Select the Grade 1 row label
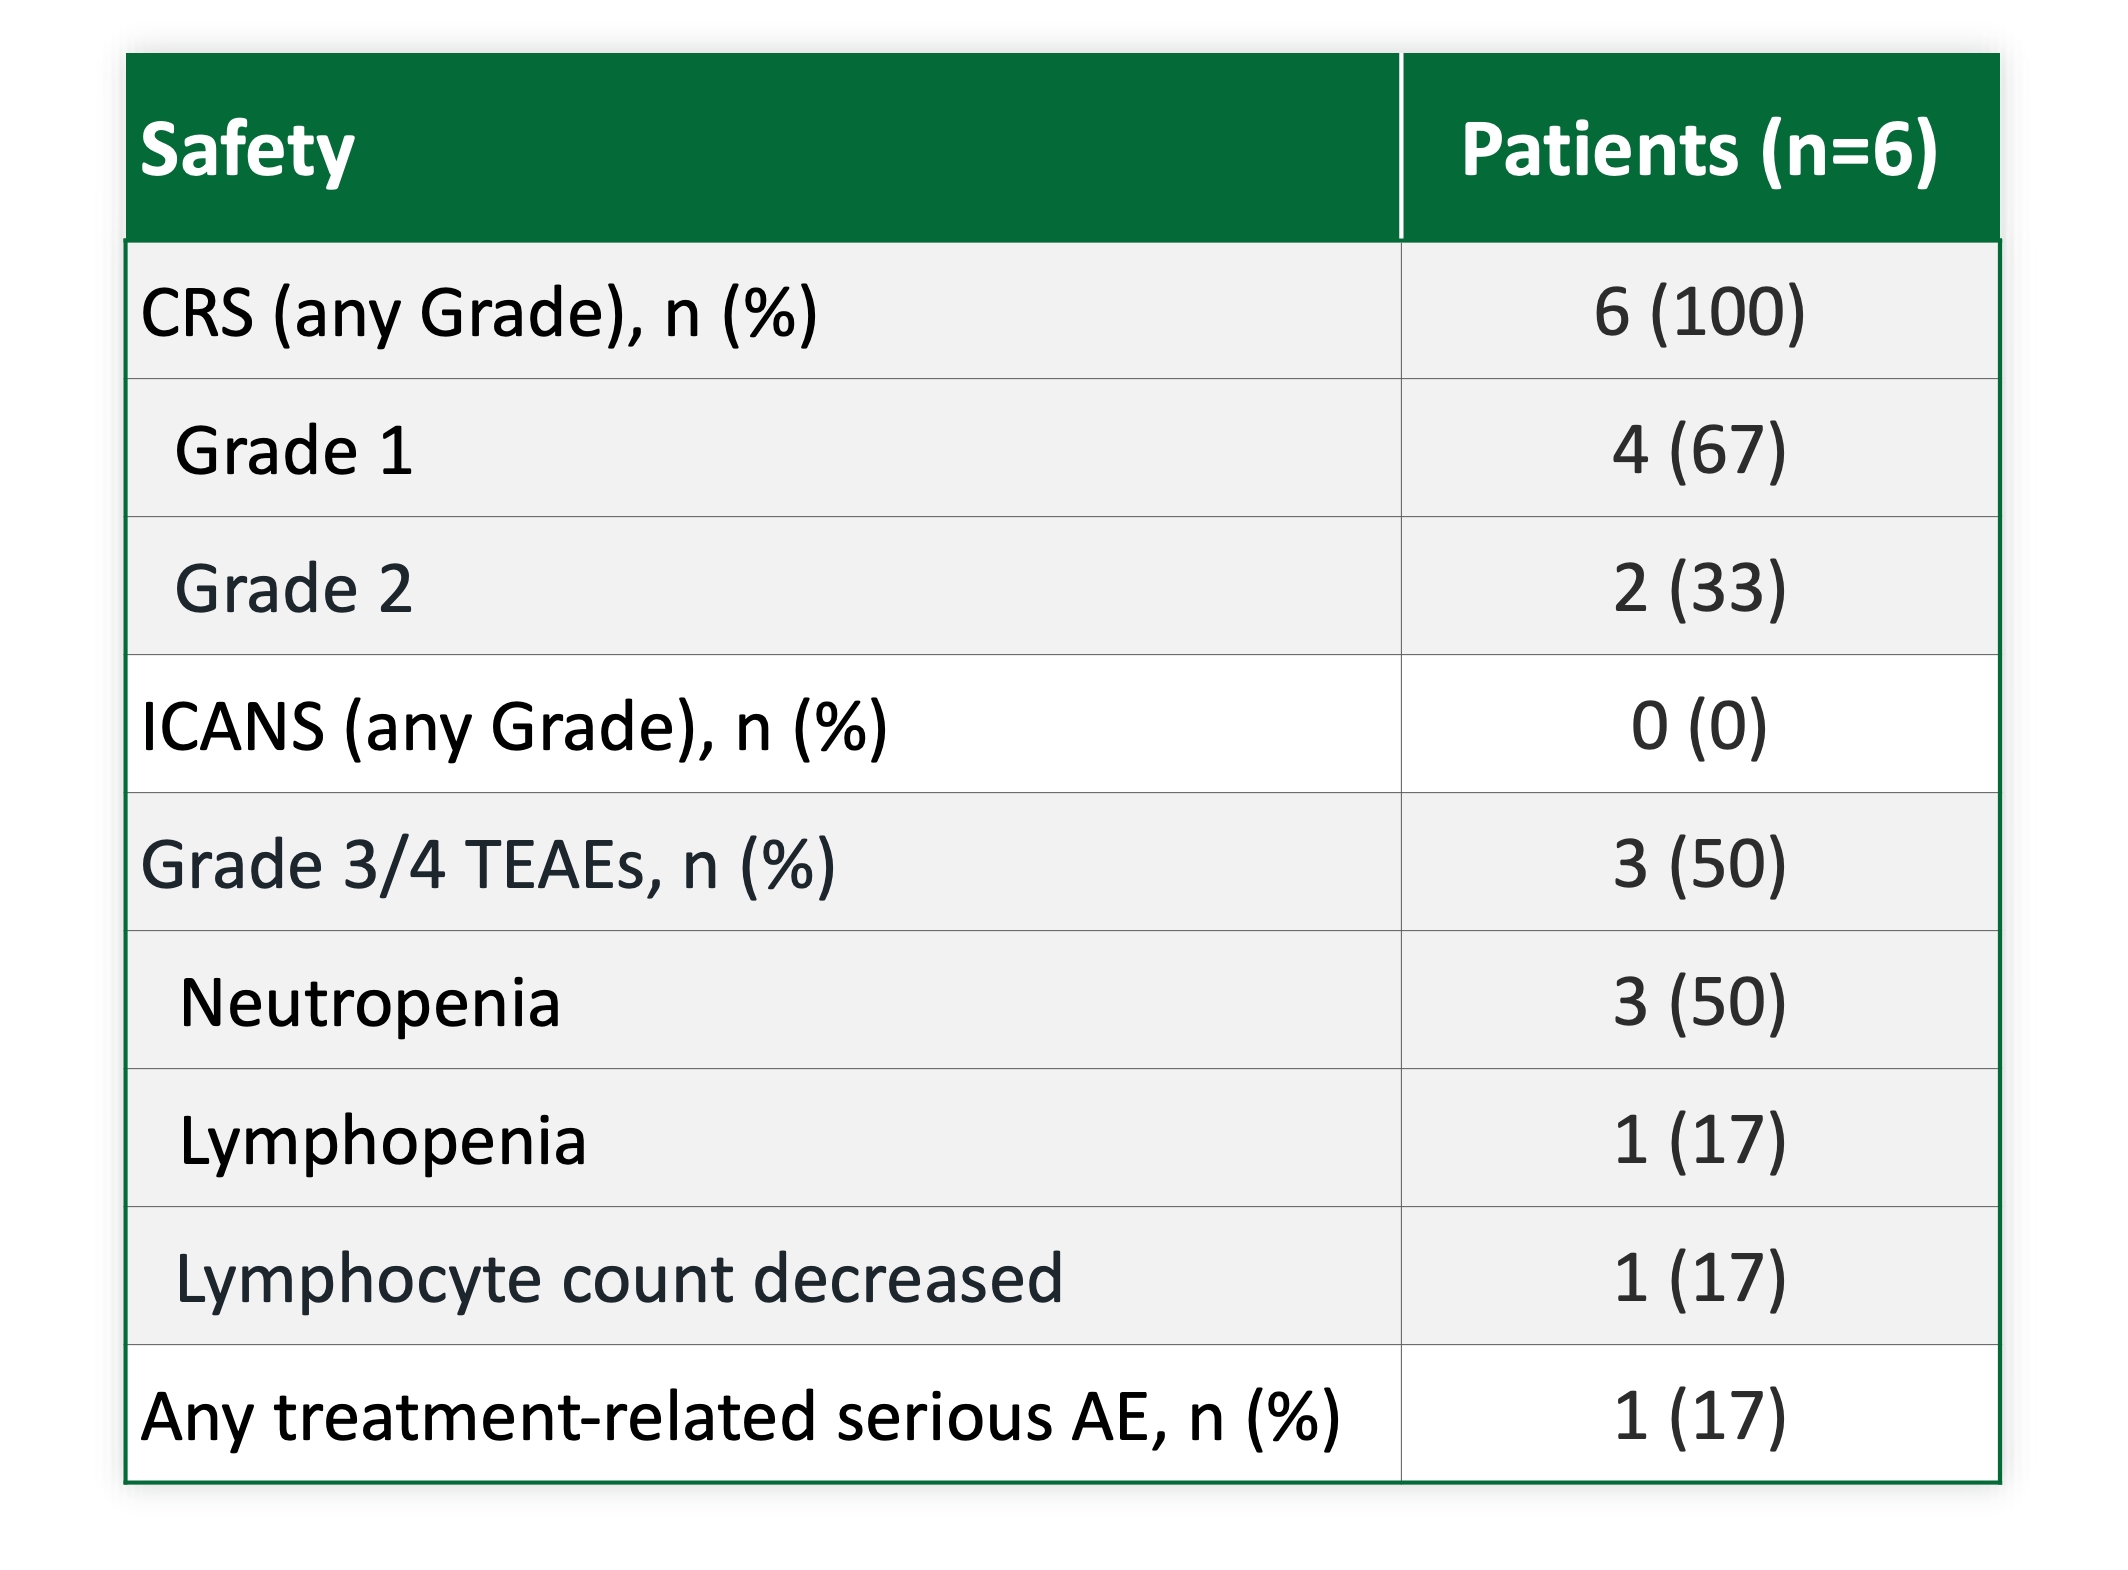This screenshot has width=2128, height=1570. pos(293,450)
